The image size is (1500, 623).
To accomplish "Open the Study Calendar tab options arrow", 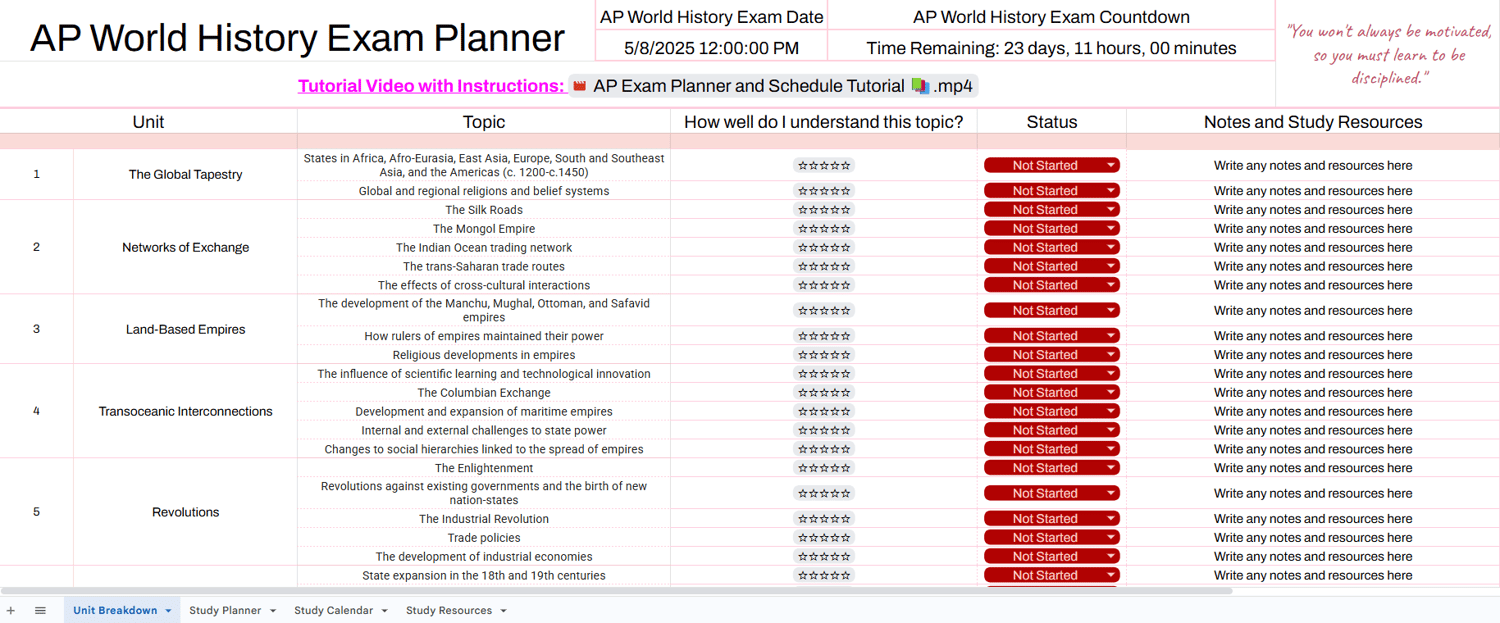I will (x=384, y=611).
